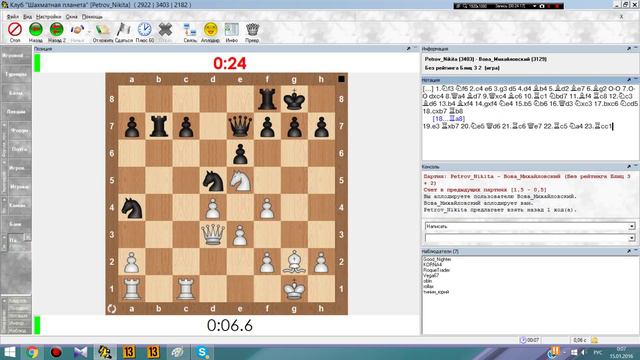Open the Windows Start button
The image size is (640, 360).
click(x=9, y=352)
